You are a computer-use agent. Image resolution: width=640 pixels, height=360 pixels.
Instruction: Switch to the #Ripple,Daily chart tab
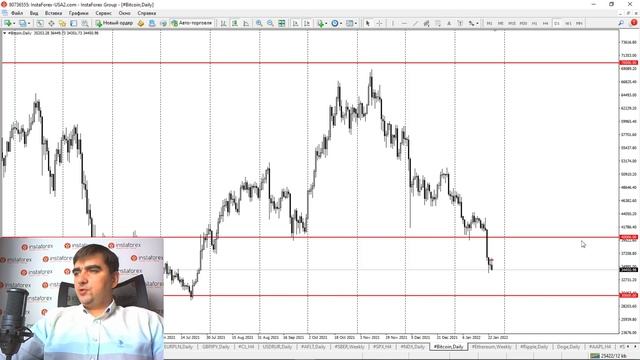[x=534, y=347]
